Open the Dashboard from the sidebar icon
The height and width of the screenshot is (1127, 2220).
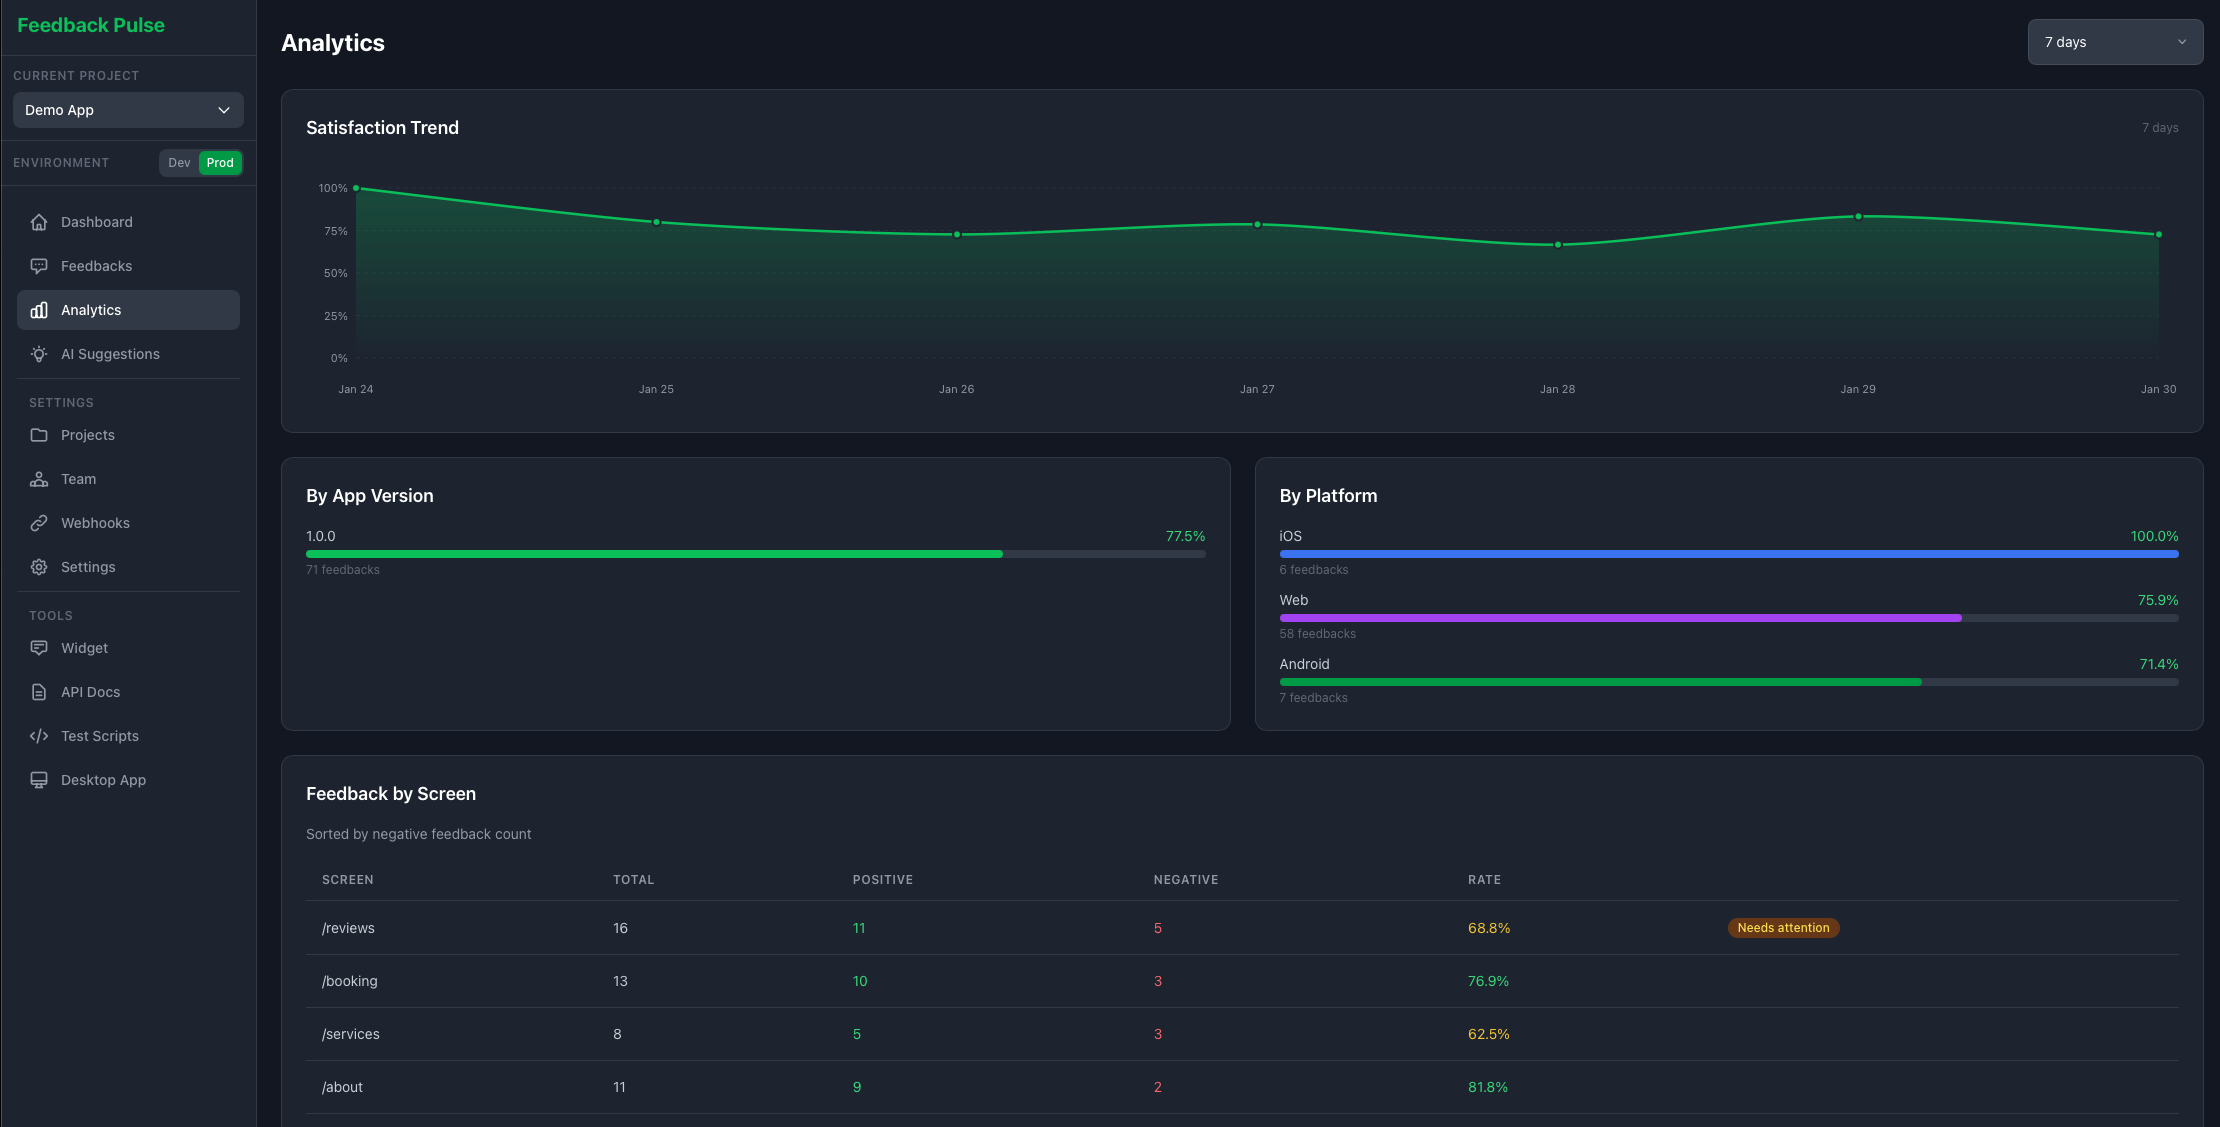(x=38, y=221)
